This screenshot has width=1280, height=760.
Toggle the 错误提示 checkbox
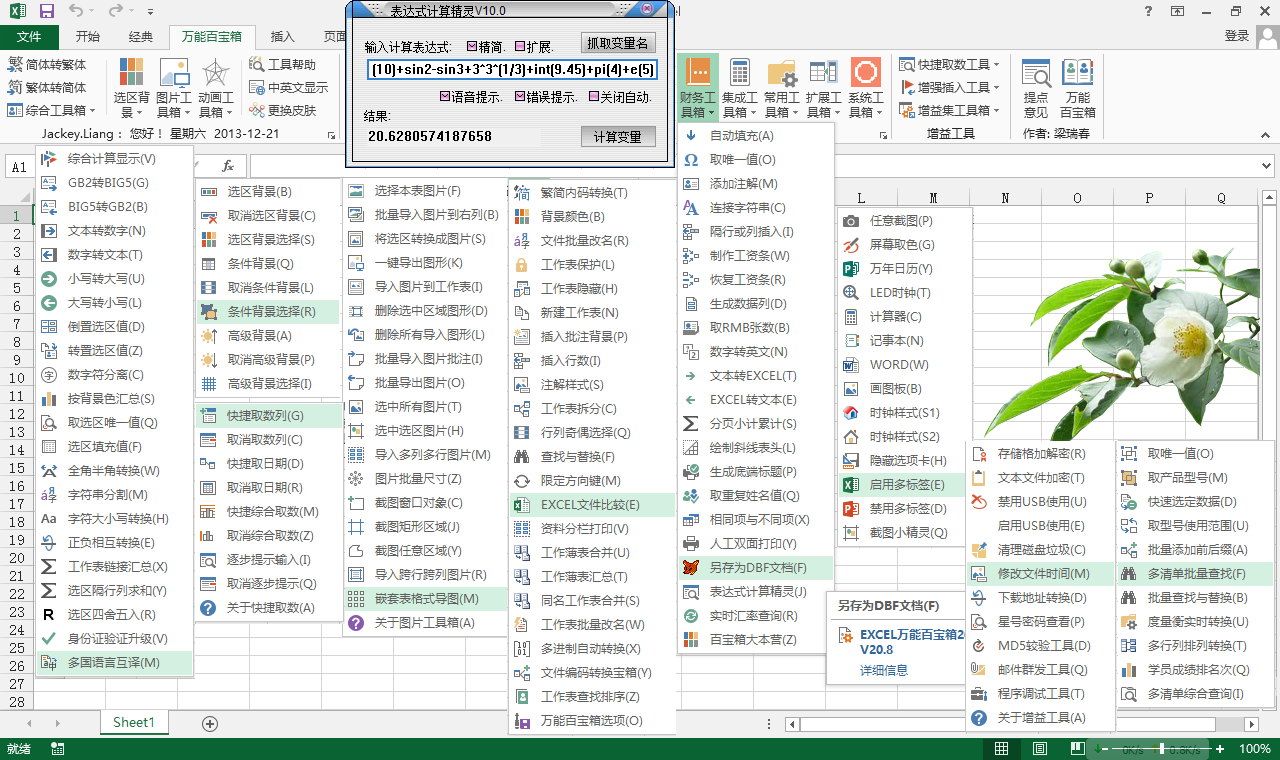click(520, 97)
